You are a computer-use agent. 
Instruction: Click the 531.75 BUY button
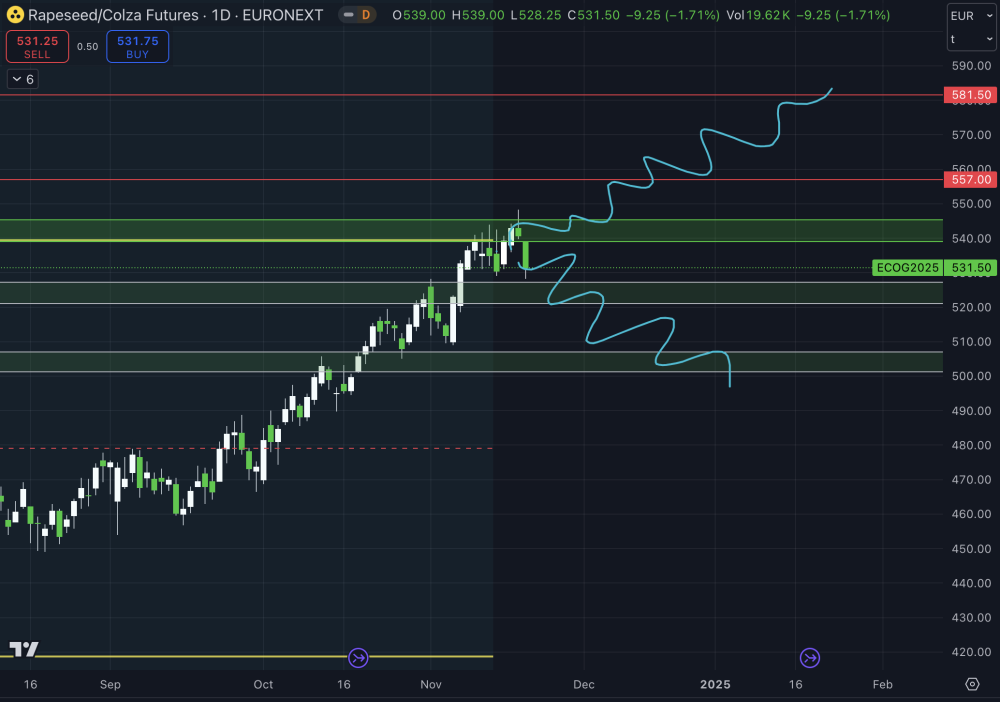pyautogui.click(x=138, y=47)
